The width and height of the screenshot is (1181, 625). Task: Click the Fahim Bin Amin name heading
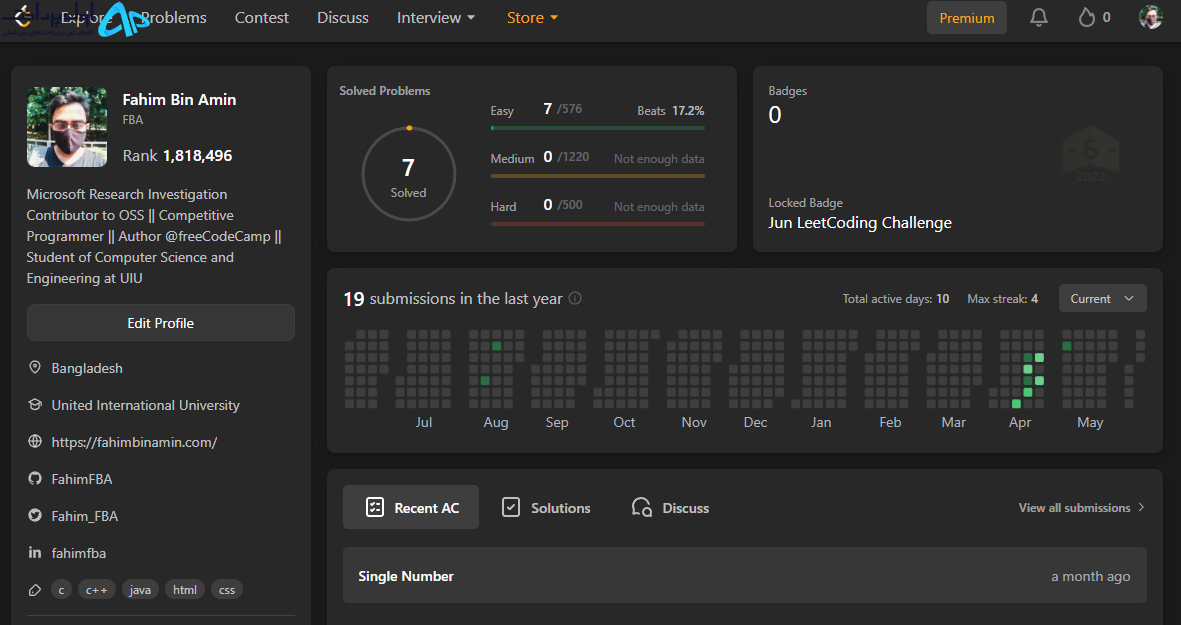pos(179,99)
